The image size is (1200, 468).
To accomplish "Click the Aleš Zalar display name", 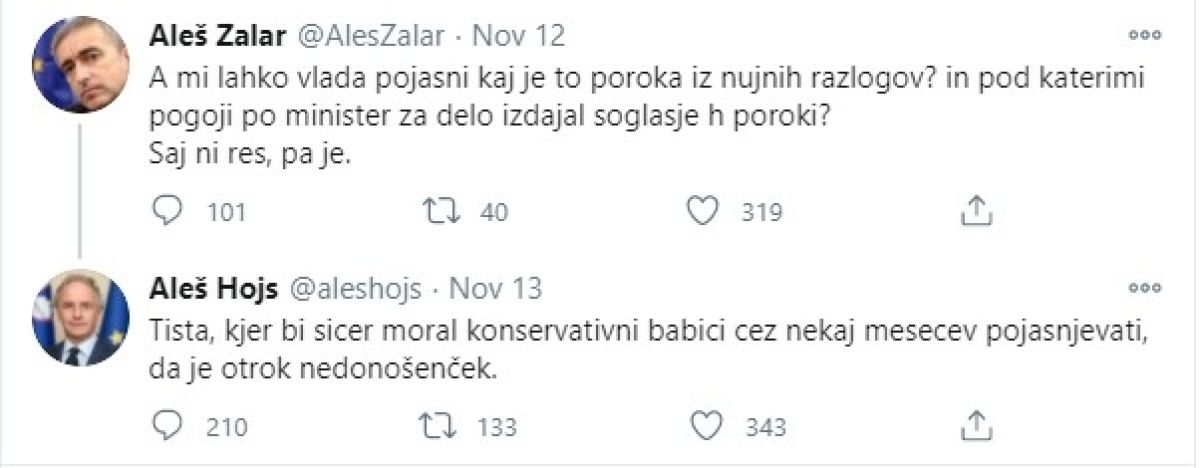I will coord(212,36).
